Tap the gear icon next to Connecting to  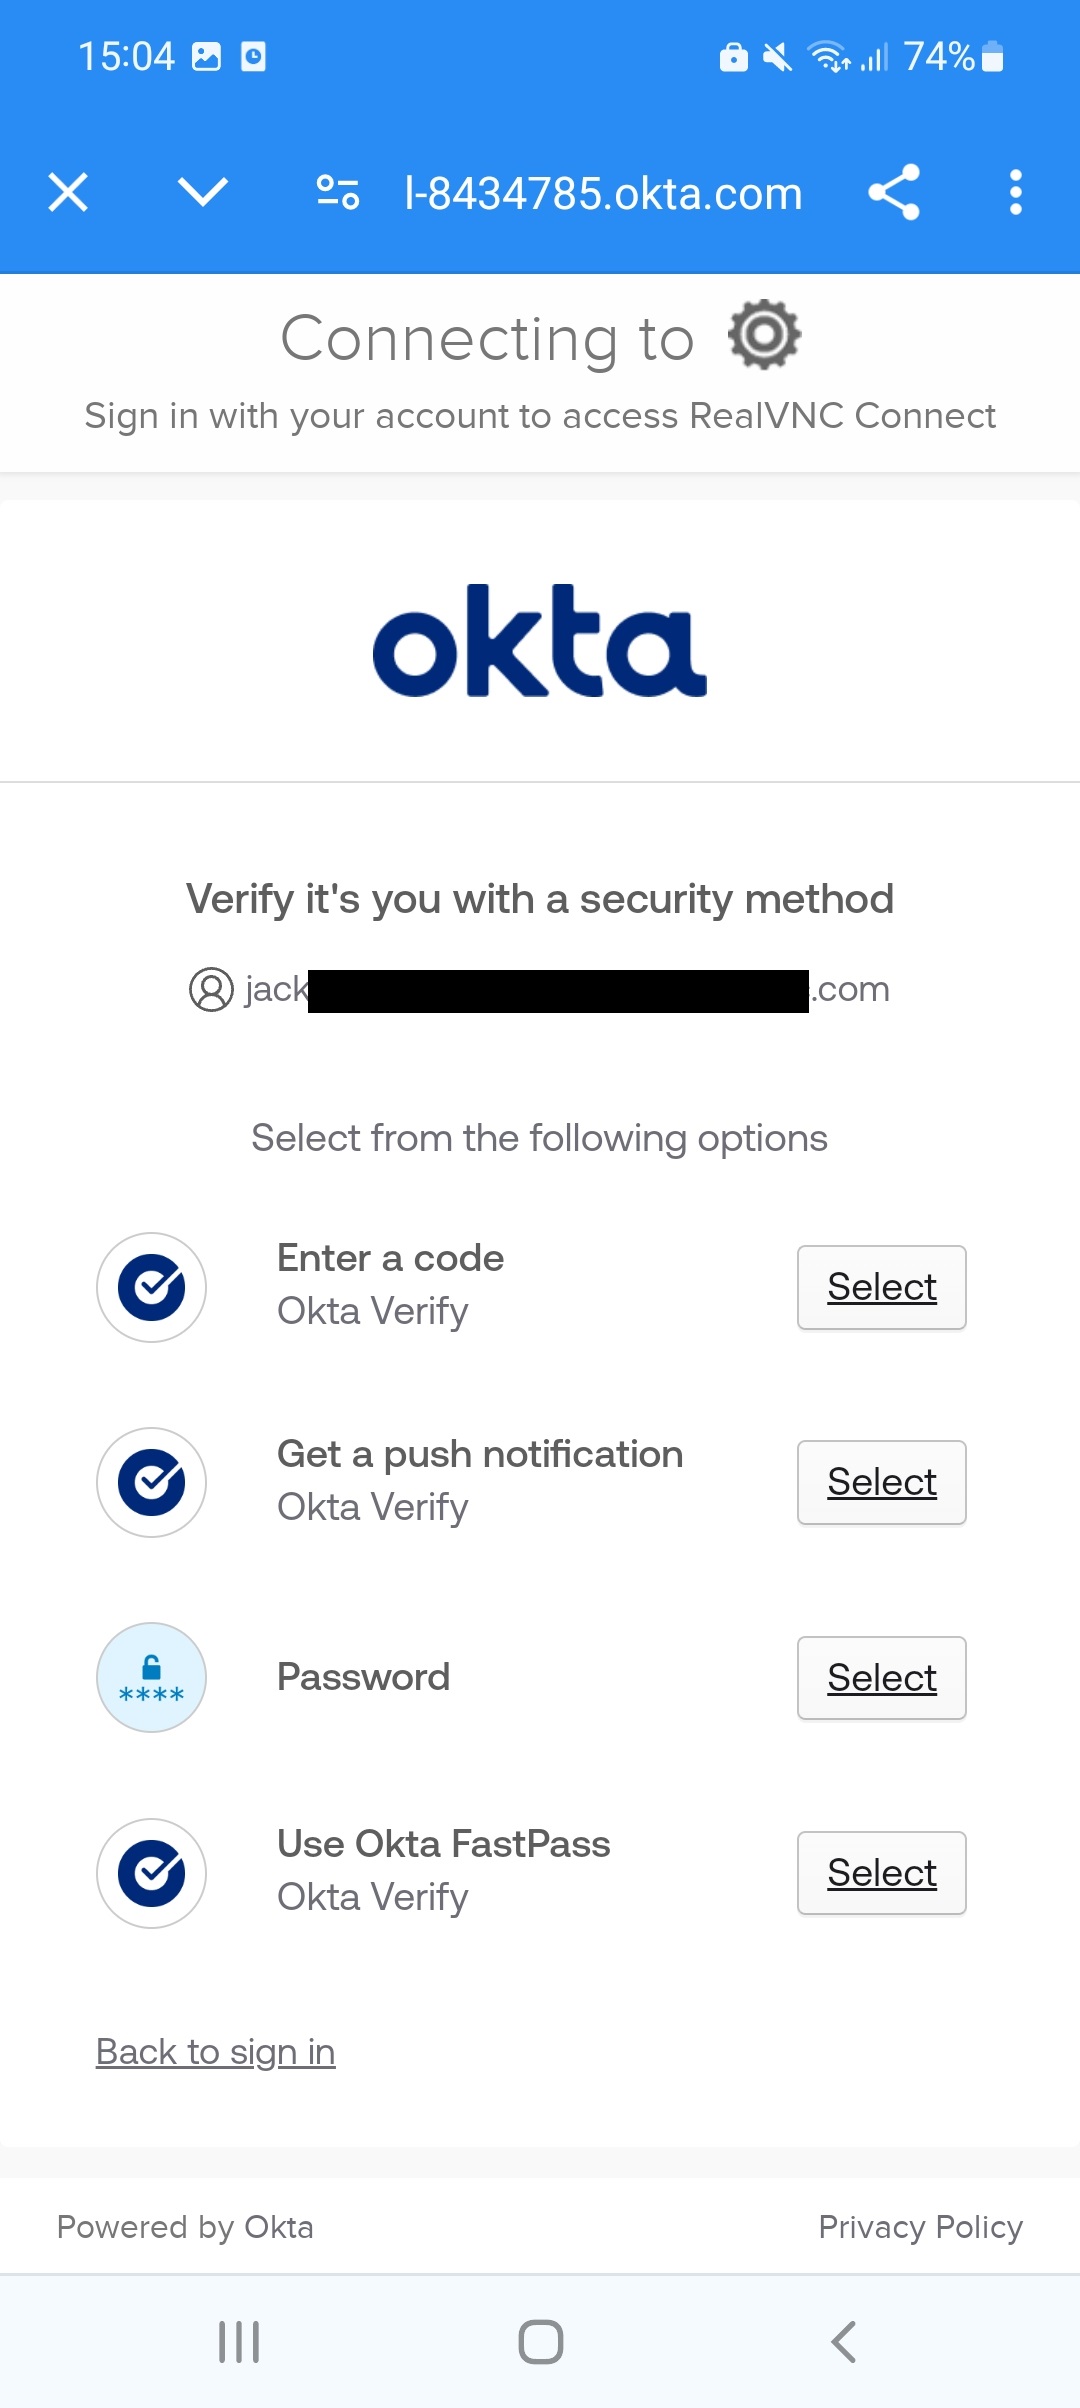(x=765, y=334)
